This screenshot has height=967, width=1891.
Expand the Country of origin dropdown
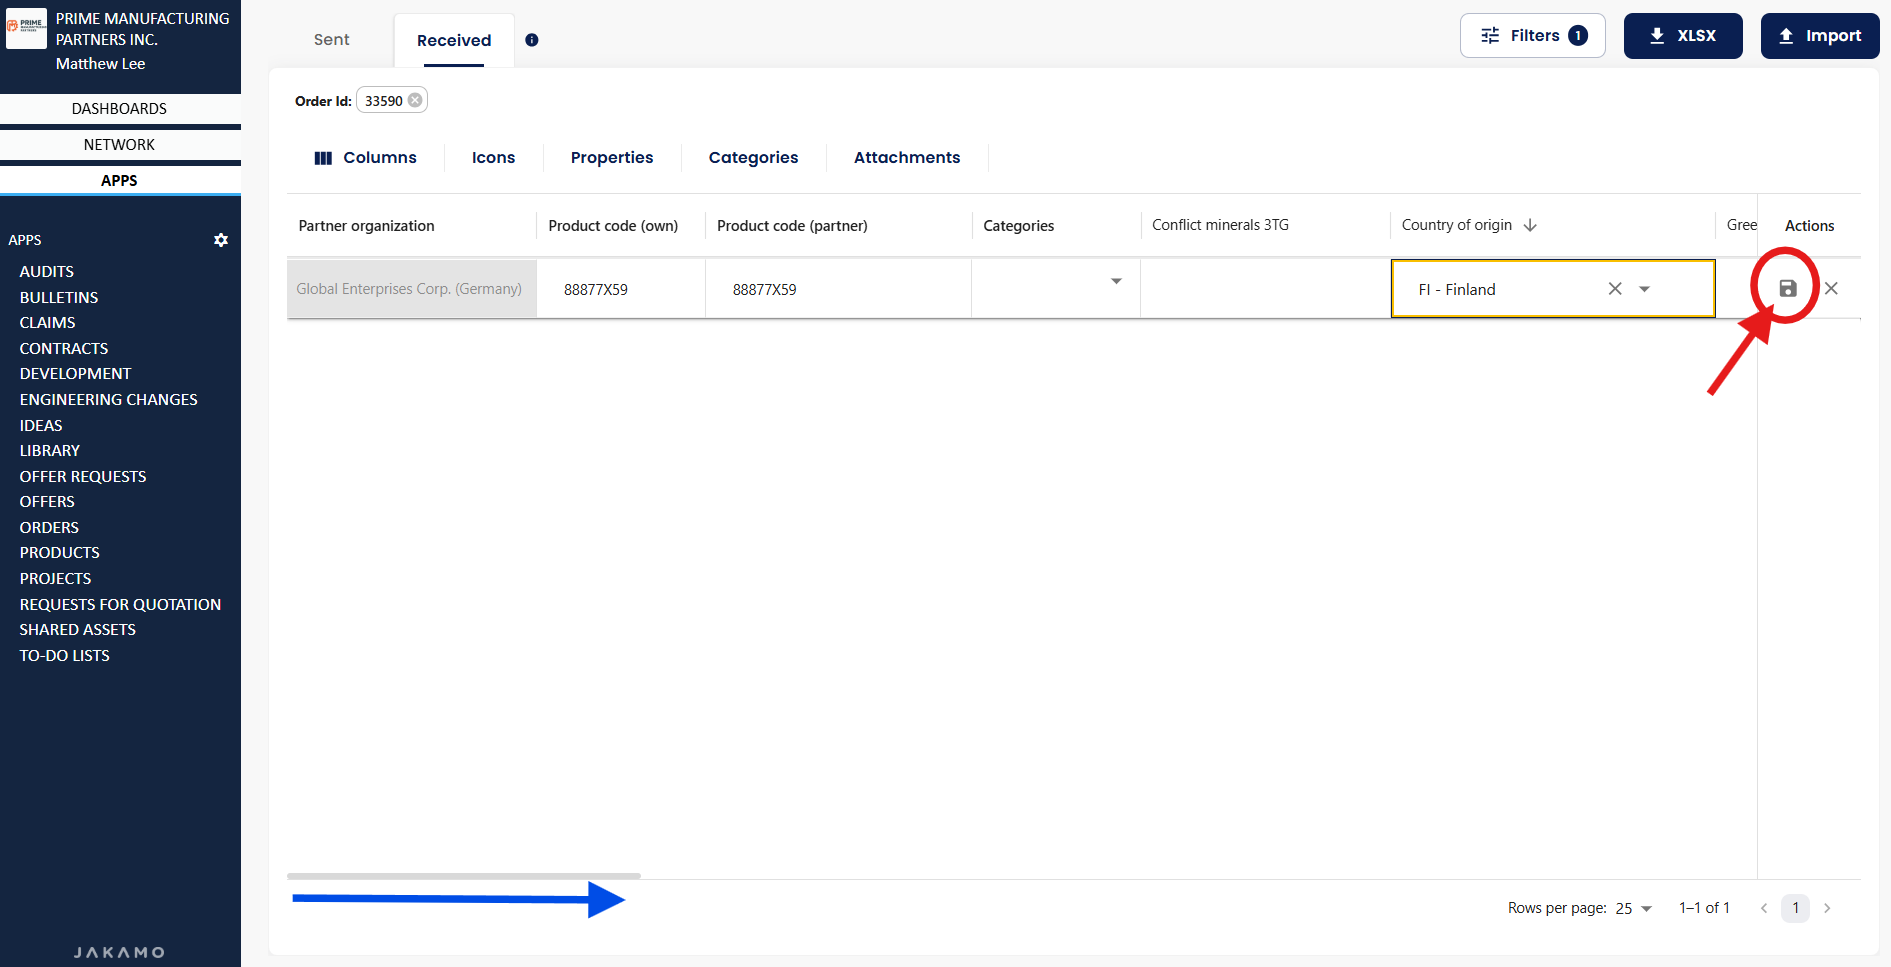(1644, 289)
